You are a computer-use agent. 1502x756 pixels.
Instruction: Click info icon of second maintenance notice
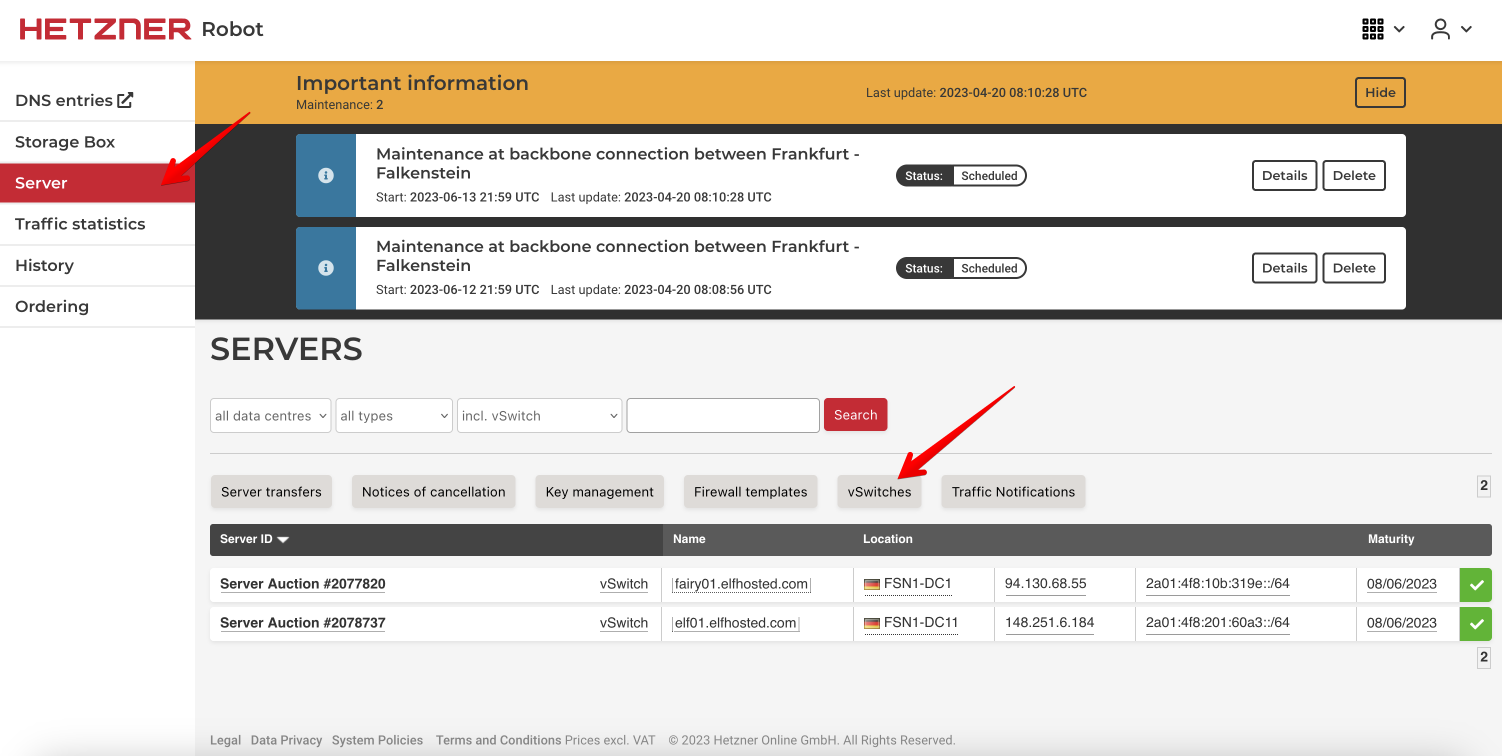pyautogui.click(x=325, y=268)
